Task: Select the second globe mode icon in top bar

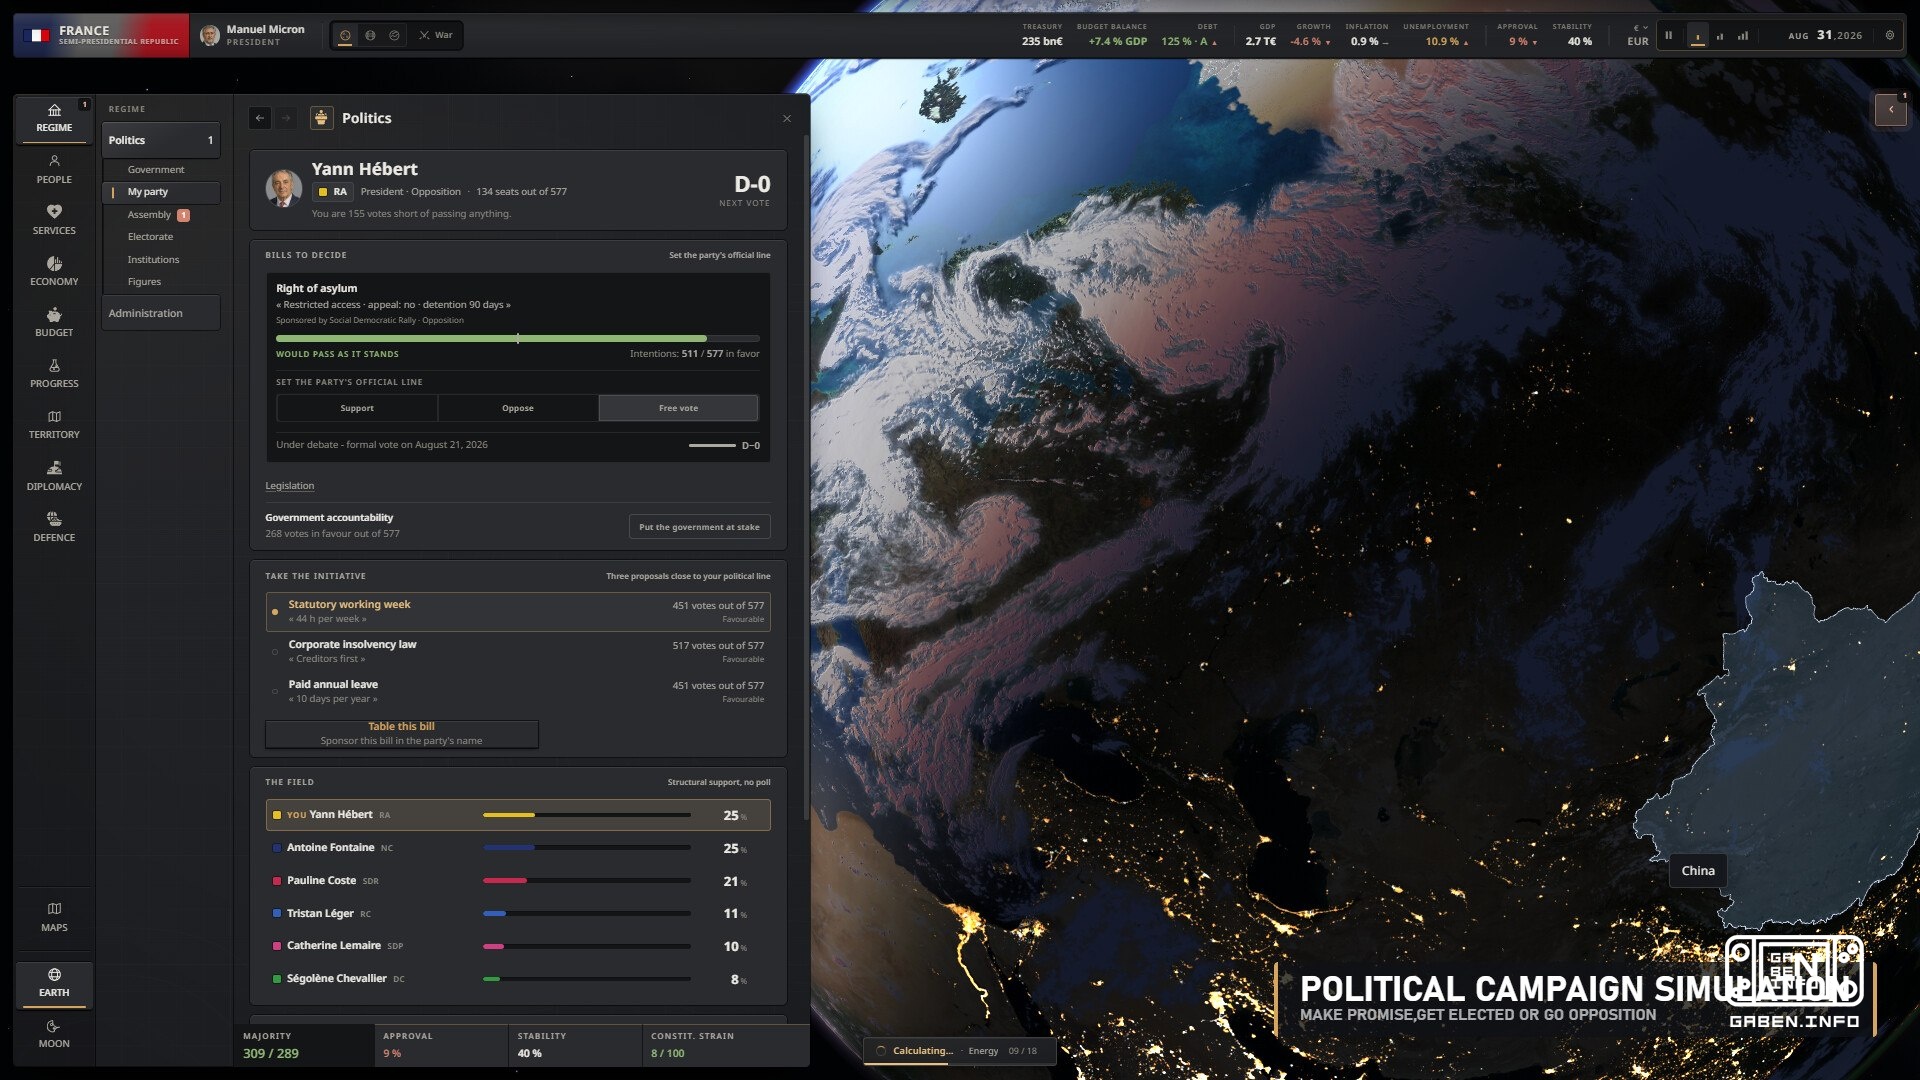Action: pyautogui.click(x=370, y=35)
